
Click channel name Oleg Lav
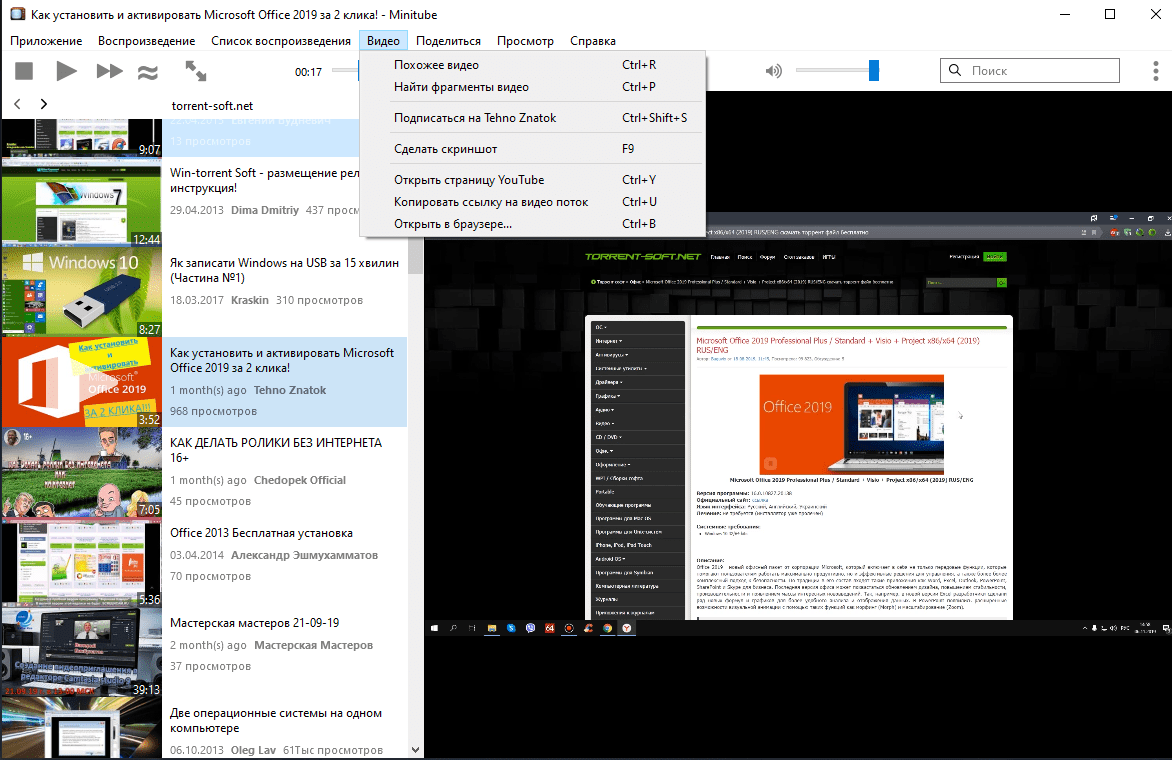click(x=253, y=750)
